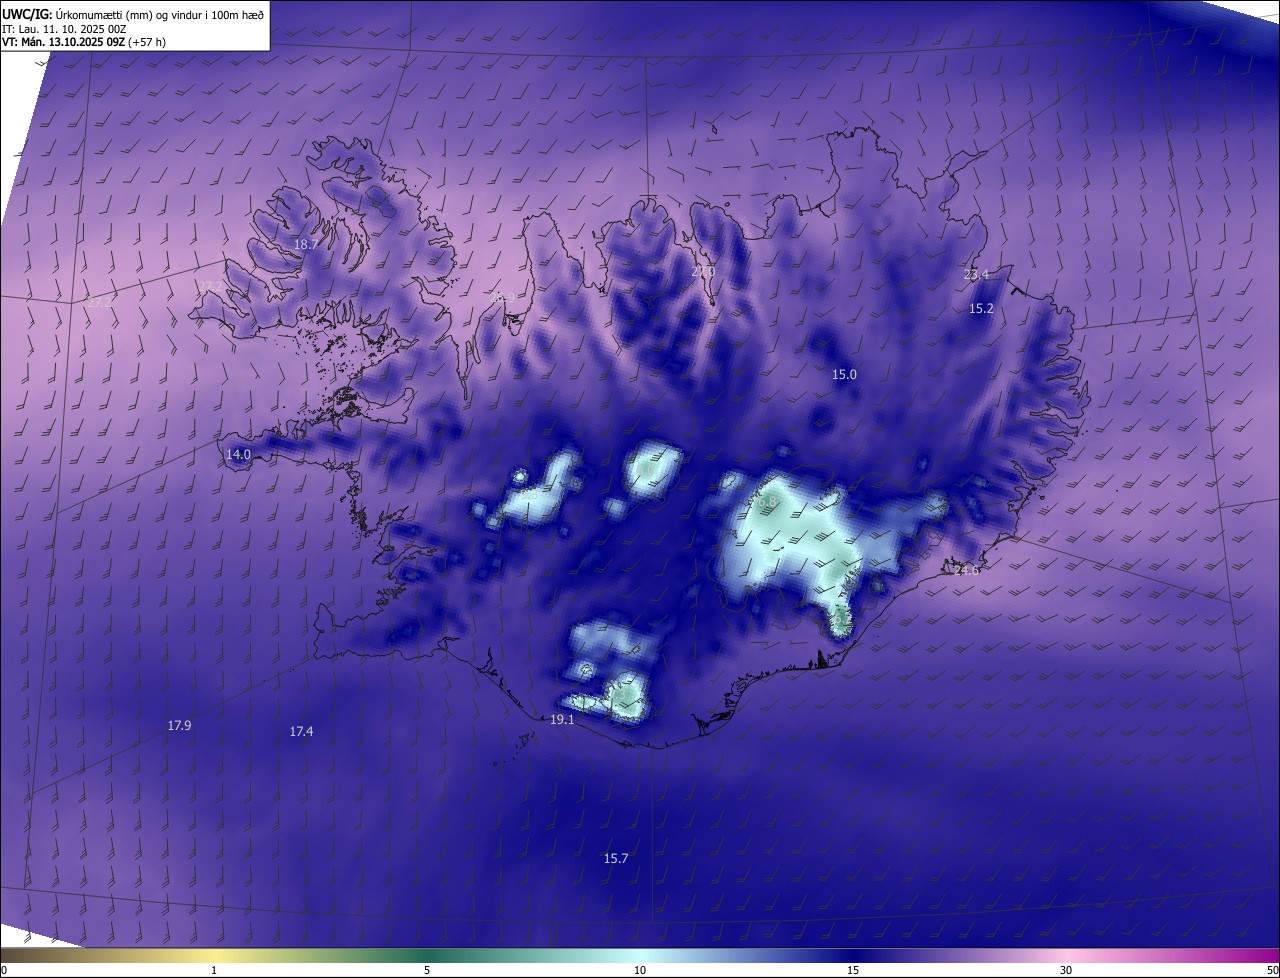Screen dimensions: 1280x978
Task: Click the colorbar tick label 1
Action: coord(214,970)
